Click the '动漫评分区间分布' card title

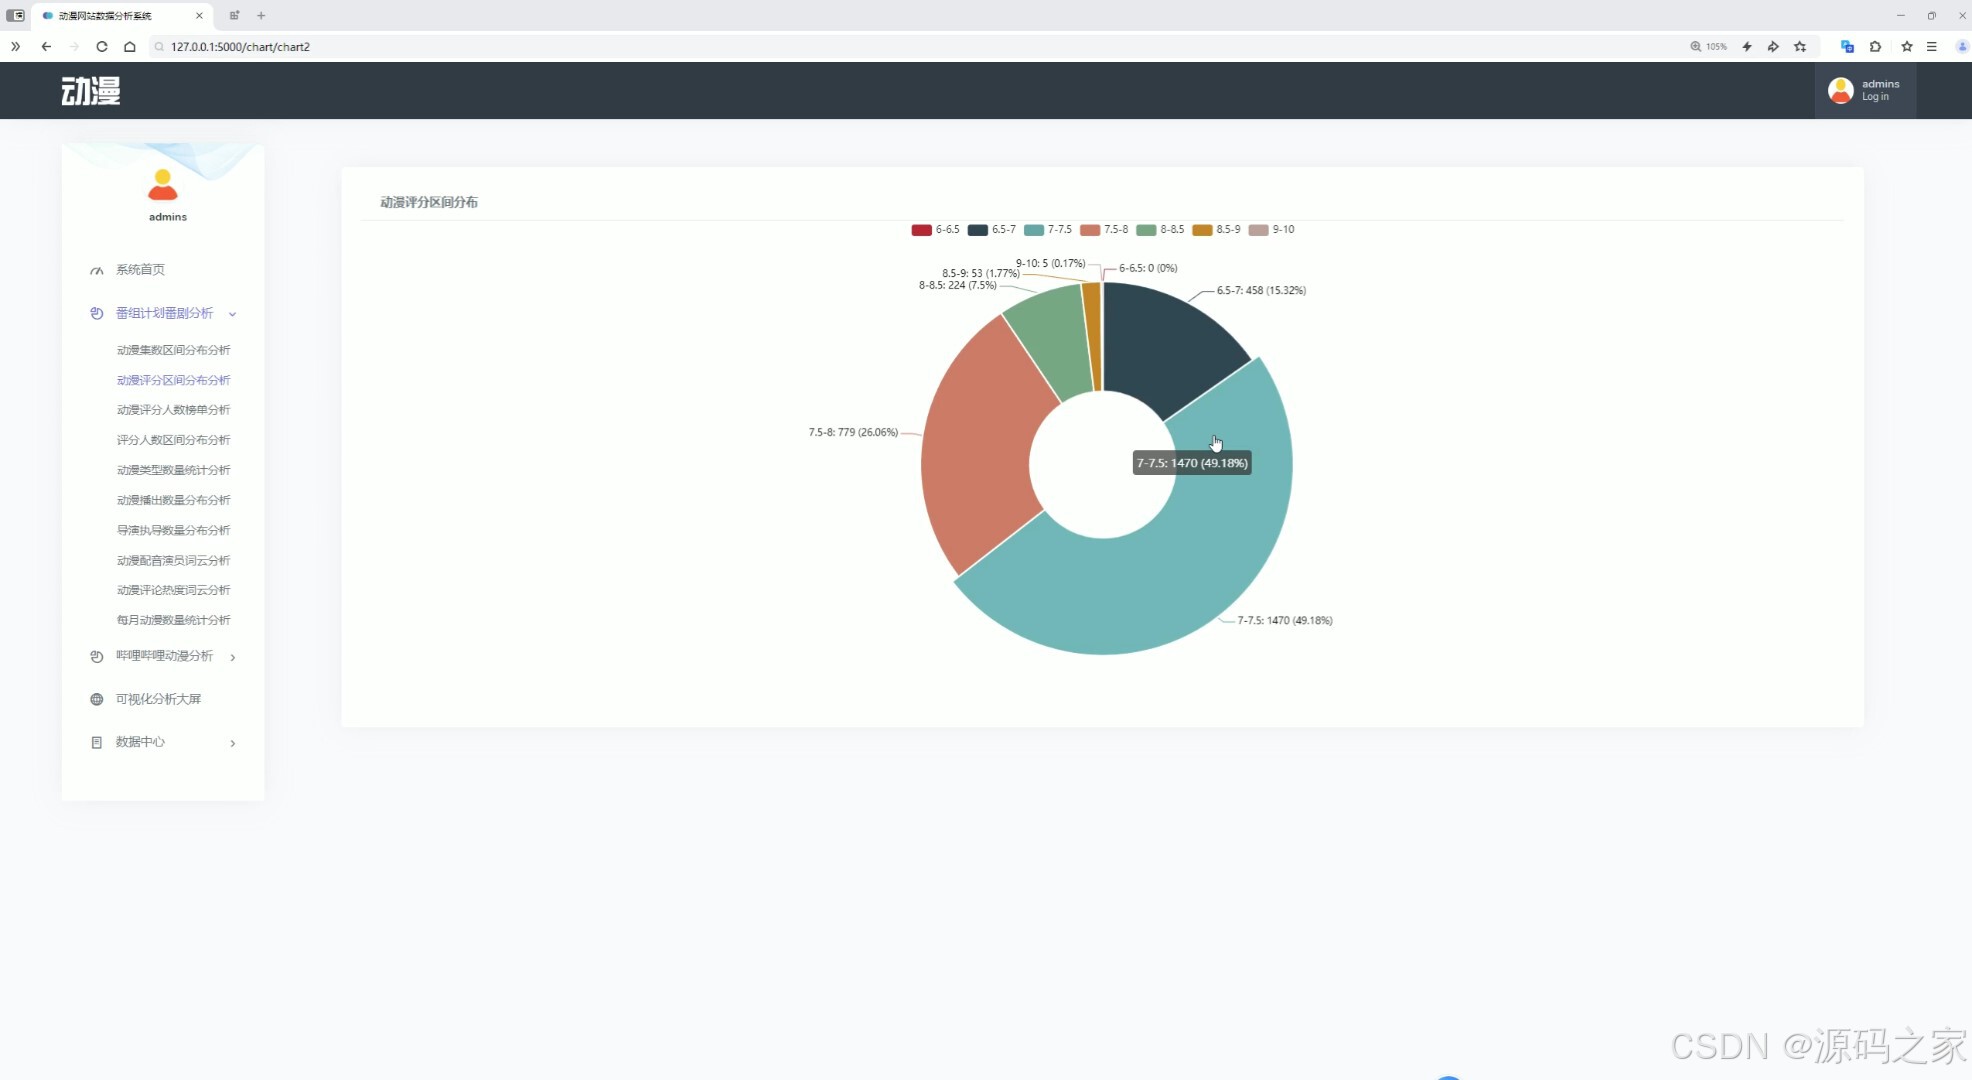pyautogui.click(x=429, y=202)
